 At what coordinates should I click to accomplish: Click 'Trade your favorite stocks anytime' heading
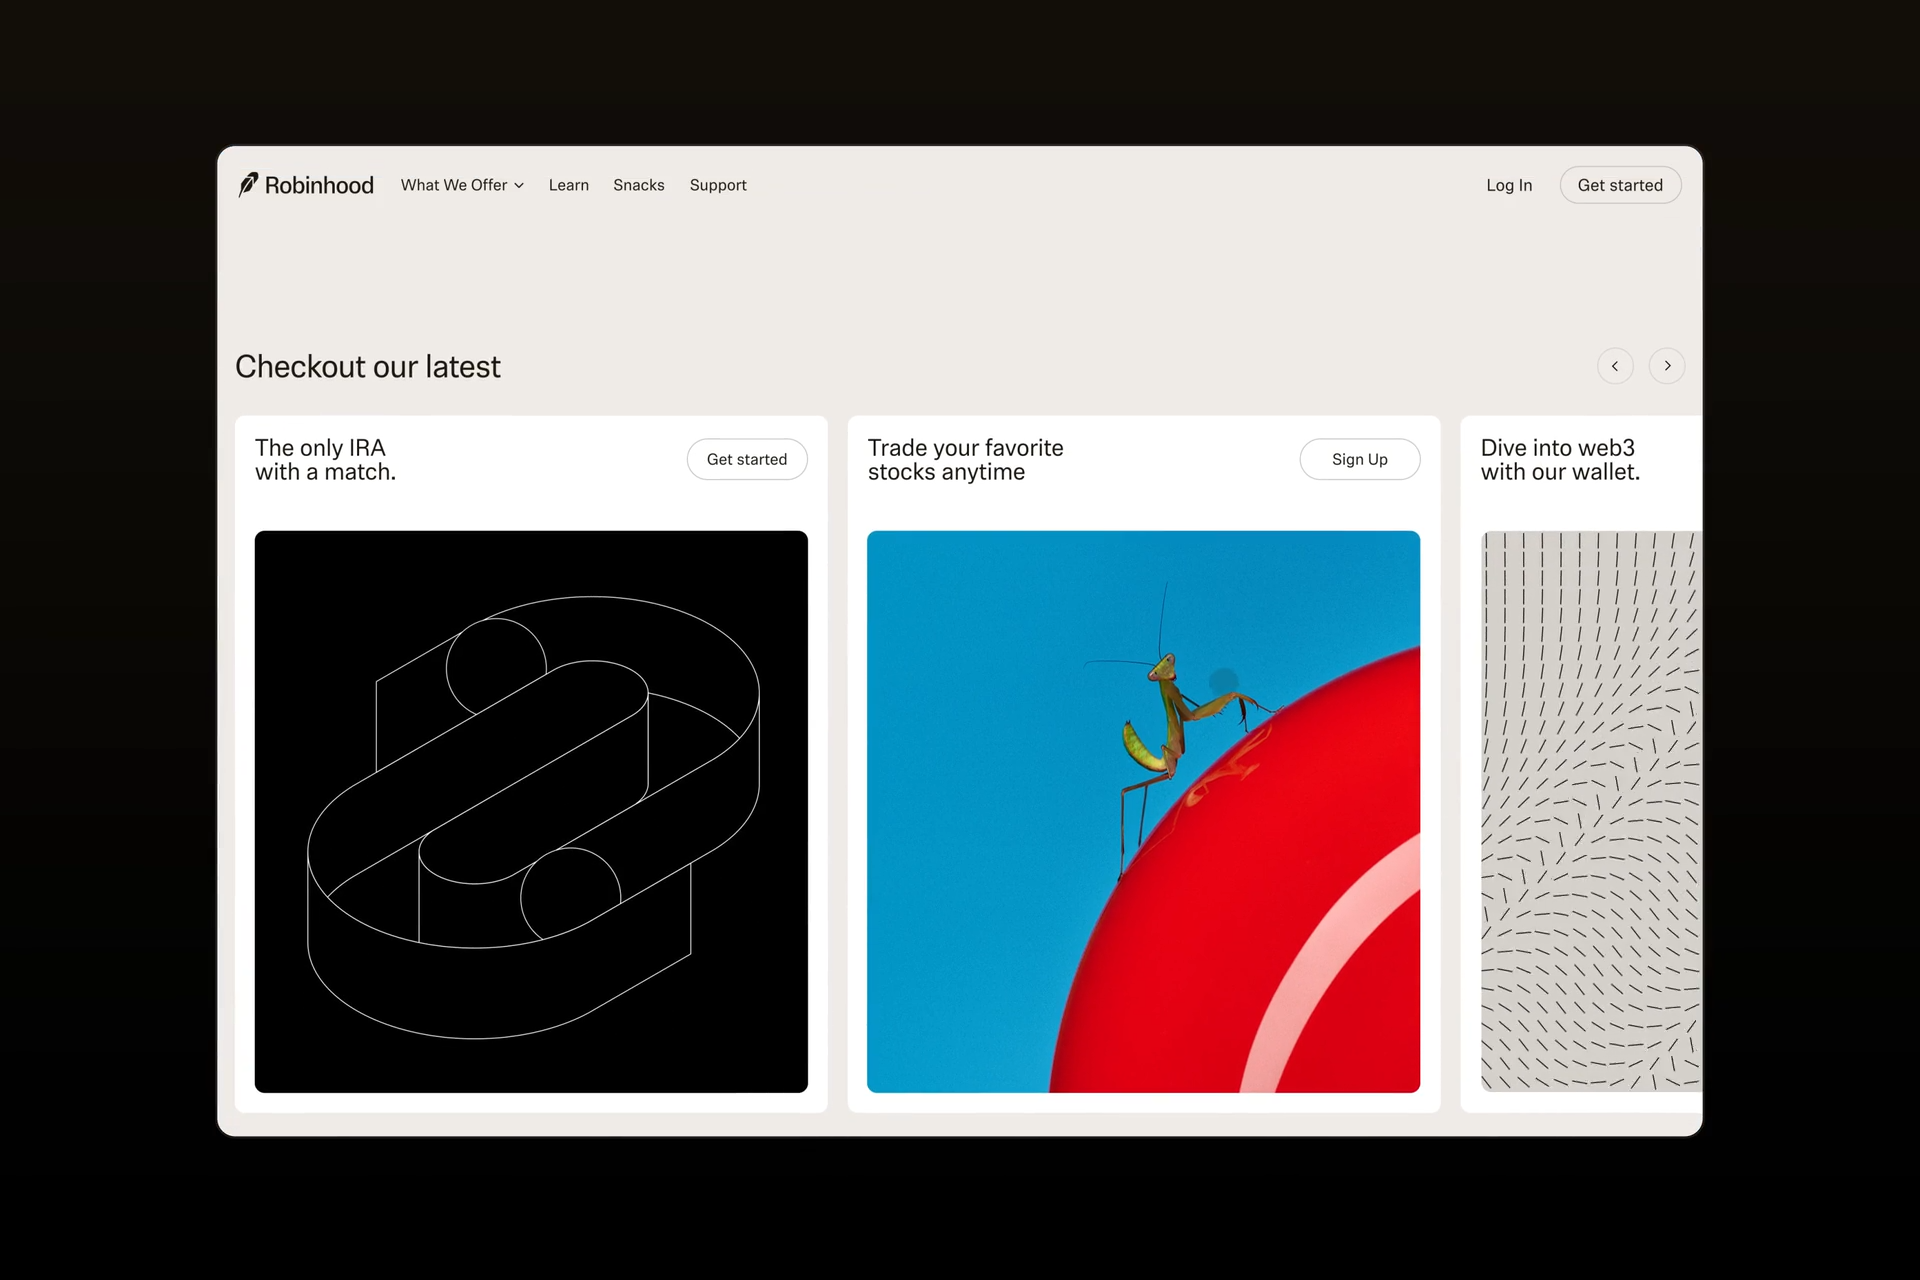click(965, 460)
